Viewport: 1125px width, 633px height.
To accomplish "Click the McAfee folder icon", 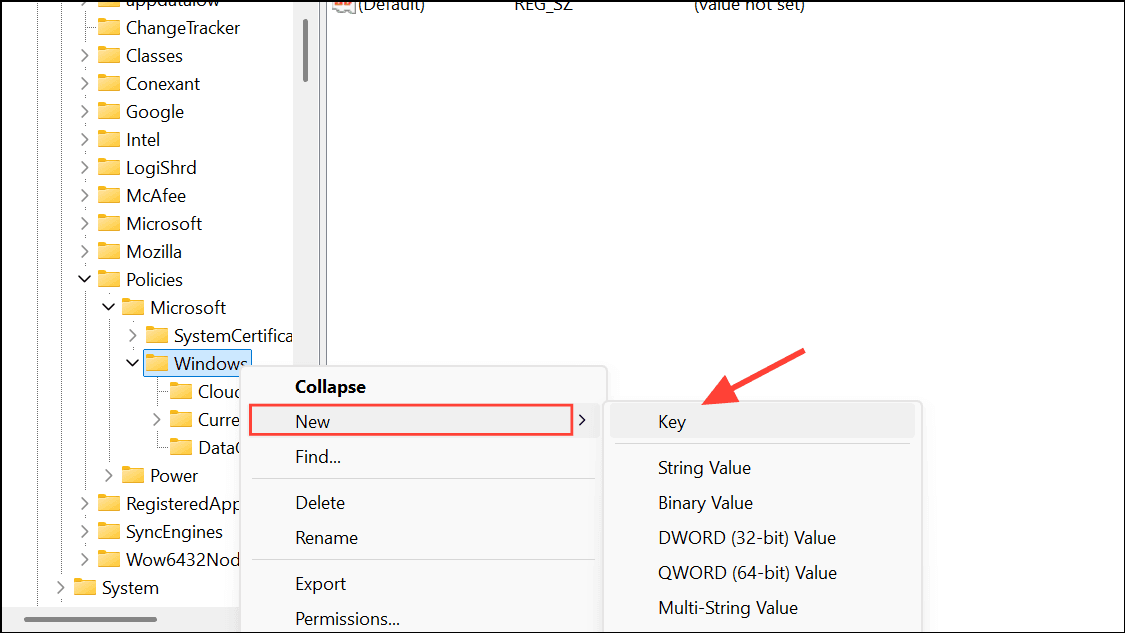I will [109, 196].
